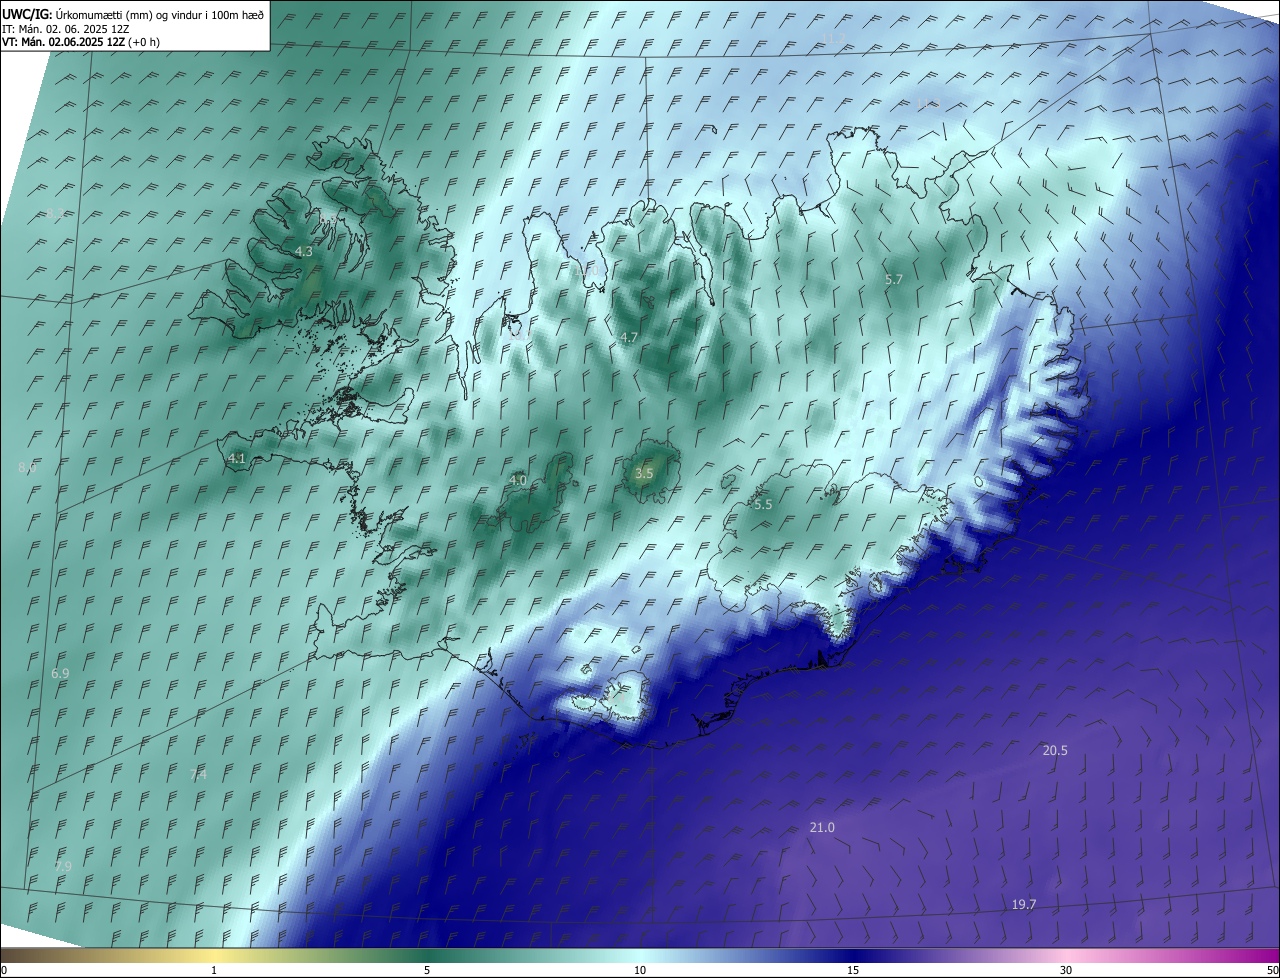Click the 8.0 value at west edge
This screenshot has height=978, width=1280.
[27, 468]
